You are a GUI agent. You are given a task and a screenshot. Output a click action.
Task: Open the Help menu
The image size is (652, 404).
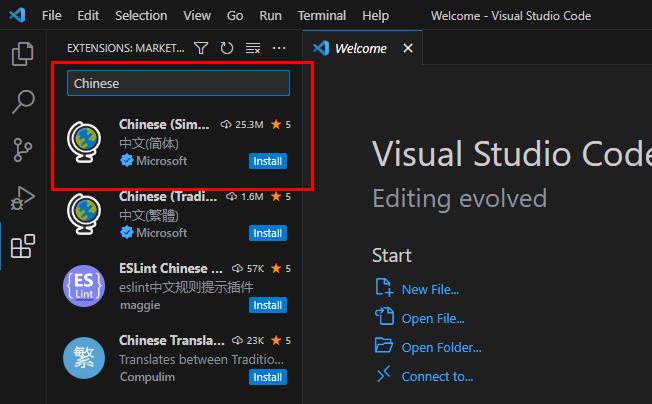coord(375,16)
